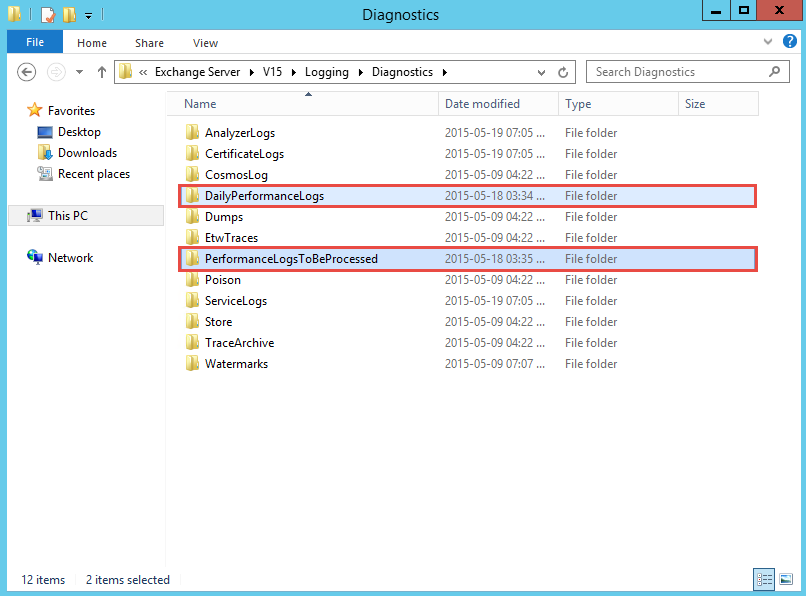Screen dimensions: 806x596
Task: Show hidden path with double chevron
Action: click(143, 73)
